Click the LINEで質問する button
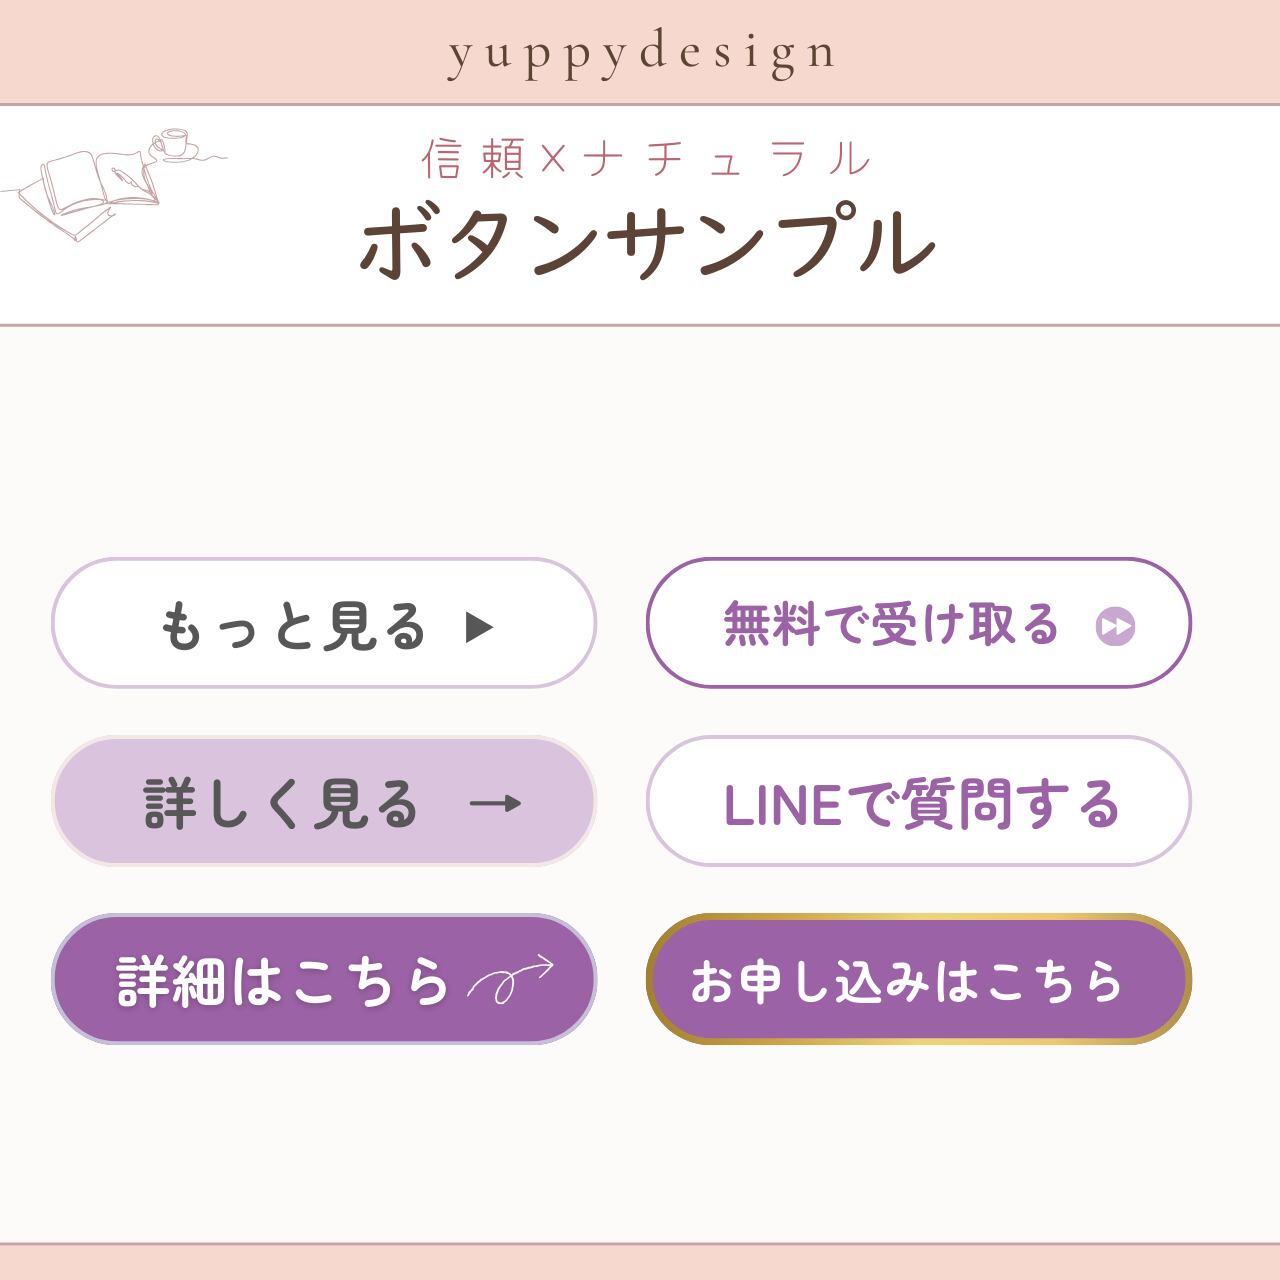 pos(918,801)
